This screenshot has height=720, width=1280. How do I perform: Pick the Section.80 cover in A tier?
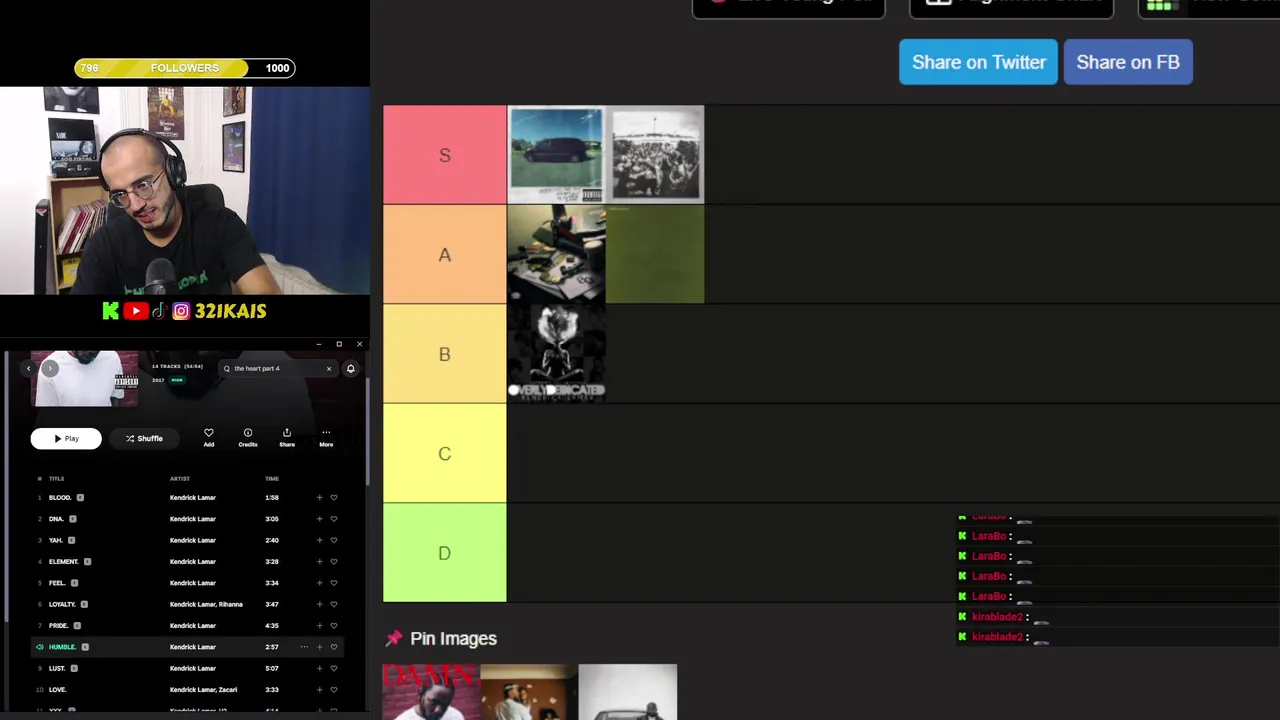click(556, 254)
